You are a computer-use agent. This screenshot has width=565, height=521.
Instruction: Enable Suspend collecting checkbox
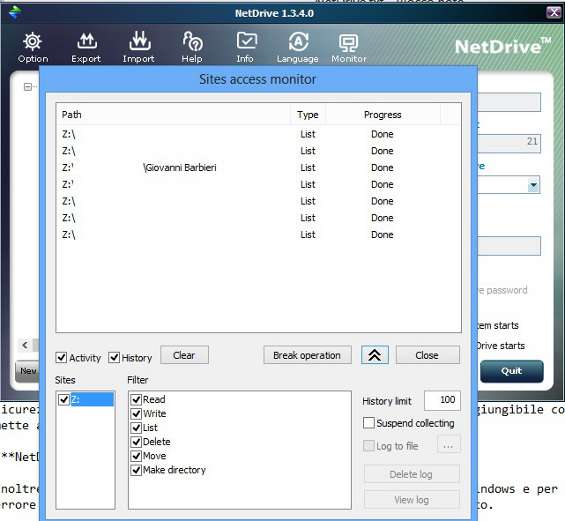(x=369, y=423)
